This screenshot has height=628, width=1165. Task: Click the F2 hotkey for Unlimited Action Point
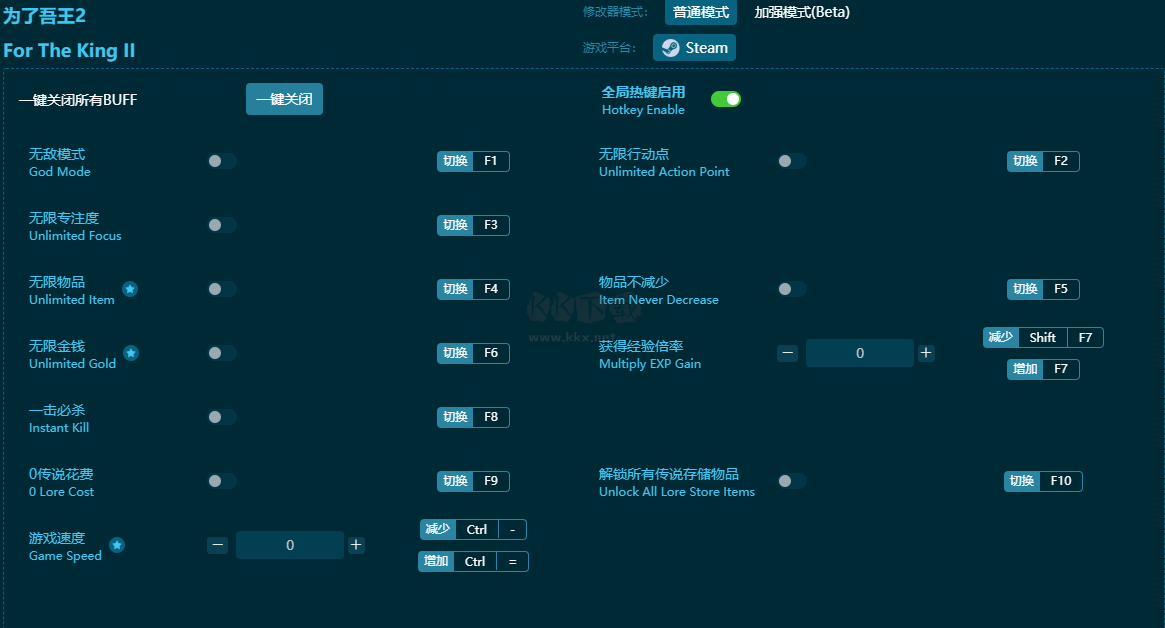pyautogui.click(x=1043, y=161)
